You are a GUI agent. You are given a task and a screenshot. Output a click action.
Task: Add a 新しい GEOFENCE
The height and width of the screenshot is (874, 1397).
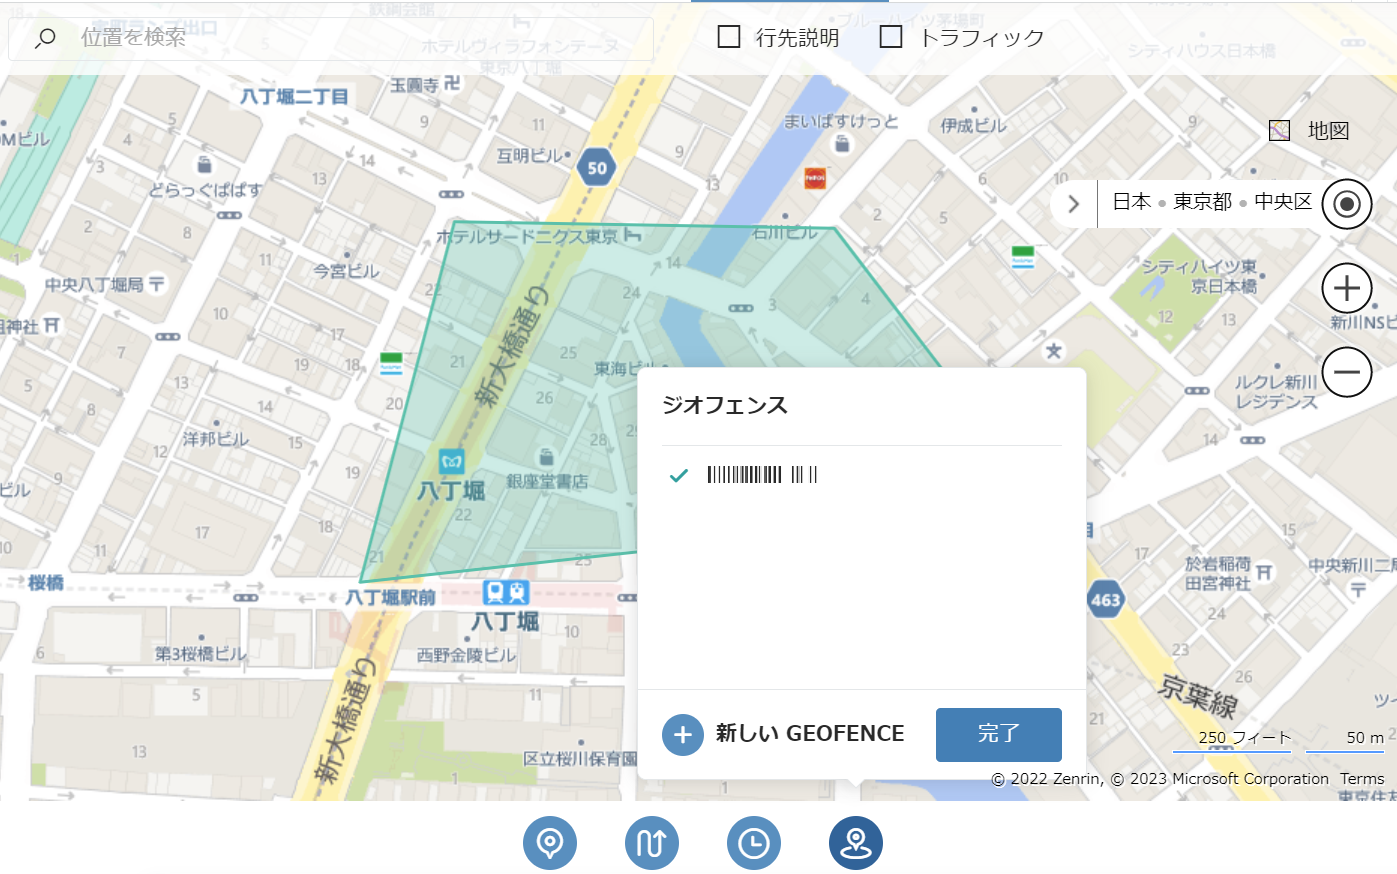tap(783, 734)
